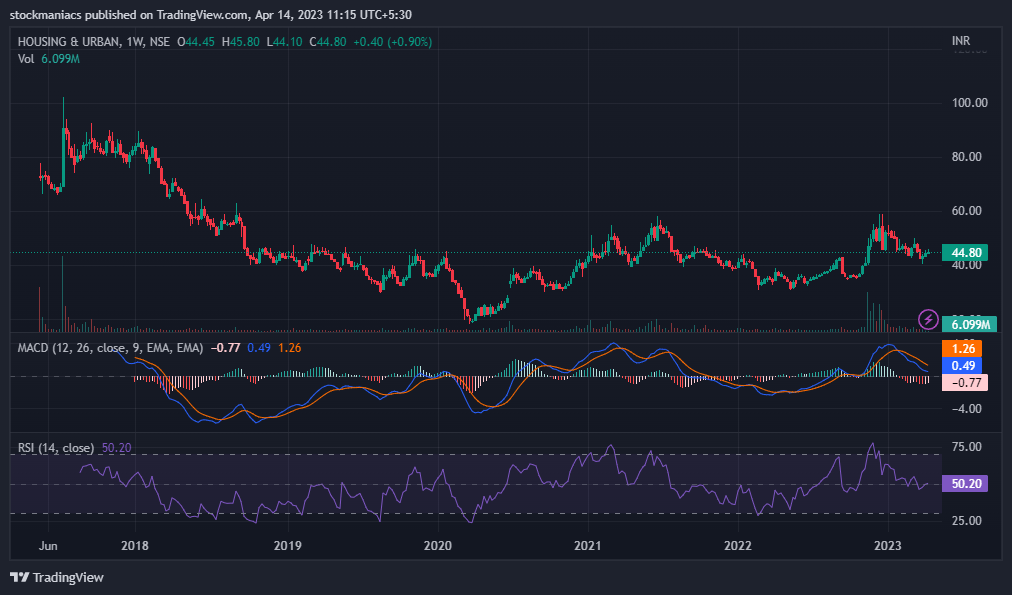Image resolution: width=1012 pixels, height=595 pixels.
Task: Click the MACD (12, 26, close, 9, EMA, EMA) label
Action: (110, 348)
